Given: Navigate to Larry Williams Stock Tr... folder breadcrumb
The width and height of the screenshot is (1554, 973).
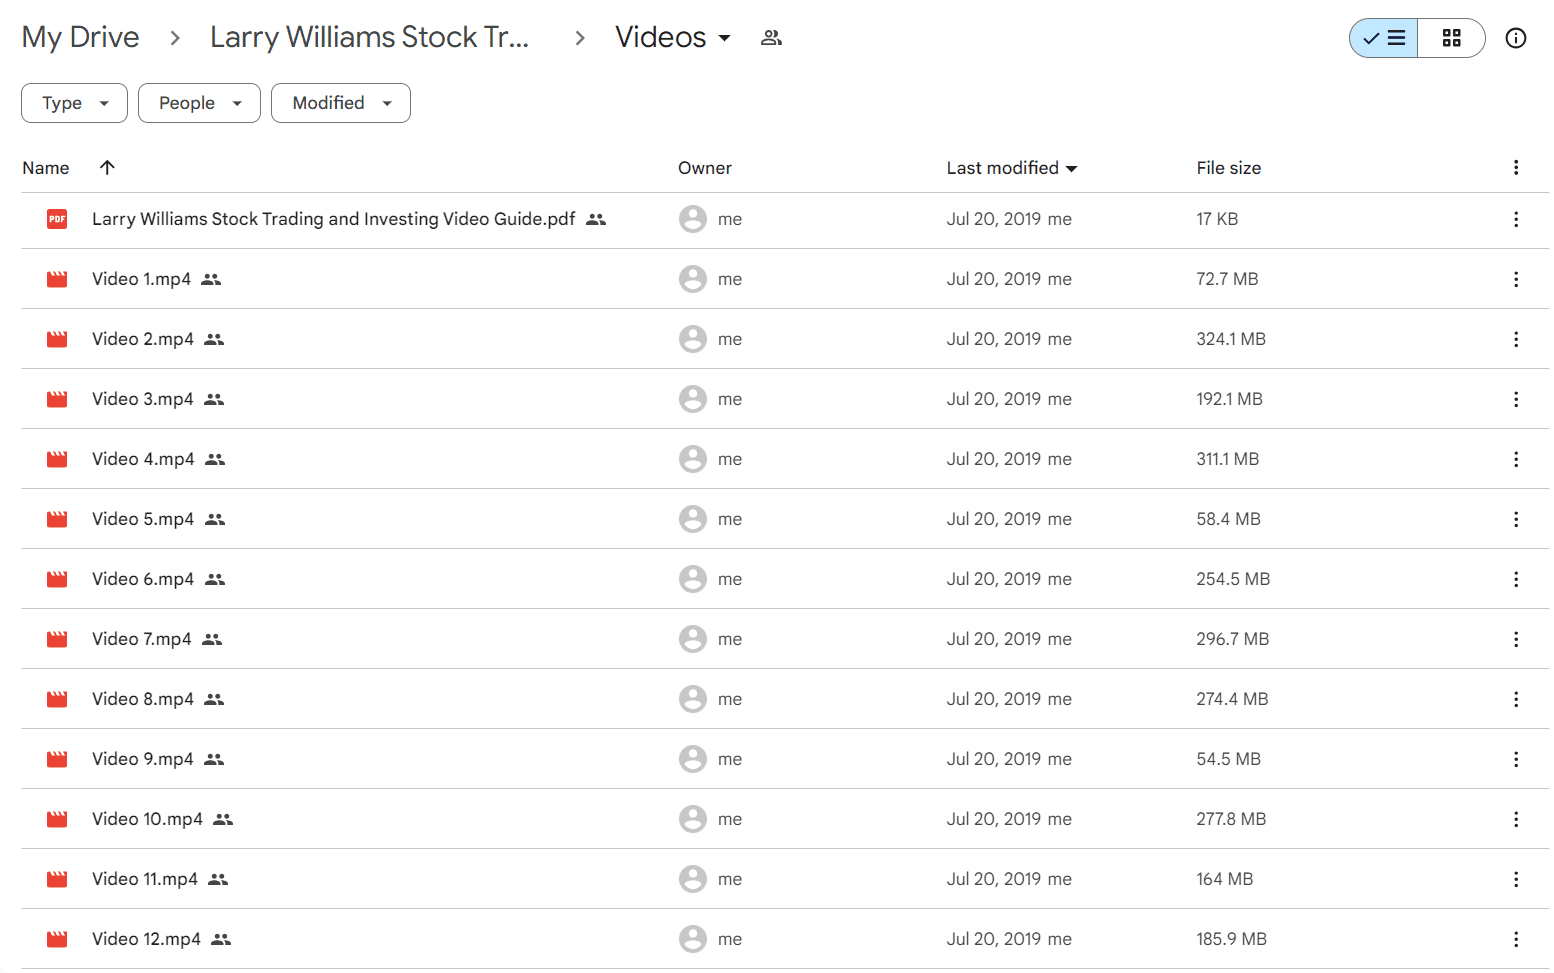Looking at the screenshot, I should point(369,37).
